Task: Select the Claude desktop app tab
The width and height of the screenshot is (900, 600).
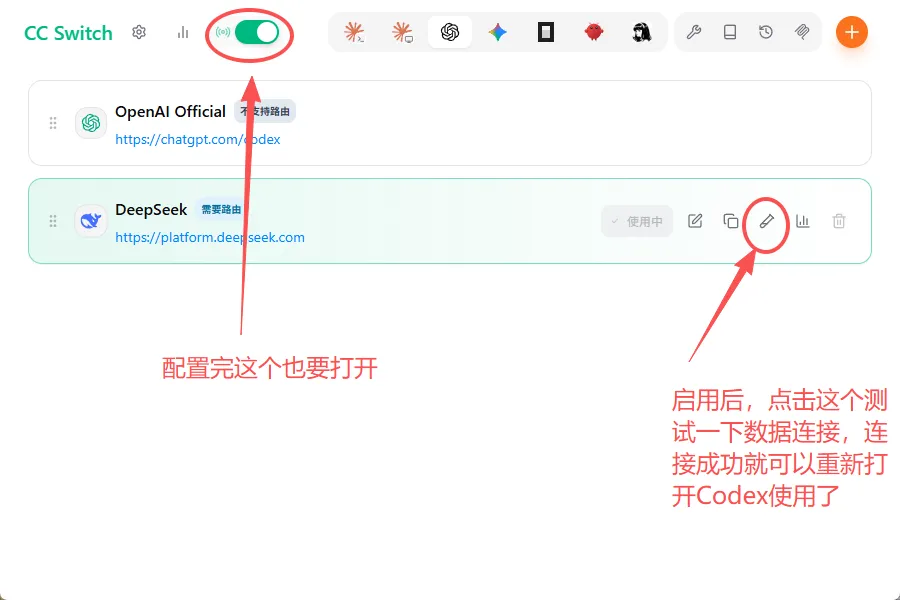Action: [402, 32]
